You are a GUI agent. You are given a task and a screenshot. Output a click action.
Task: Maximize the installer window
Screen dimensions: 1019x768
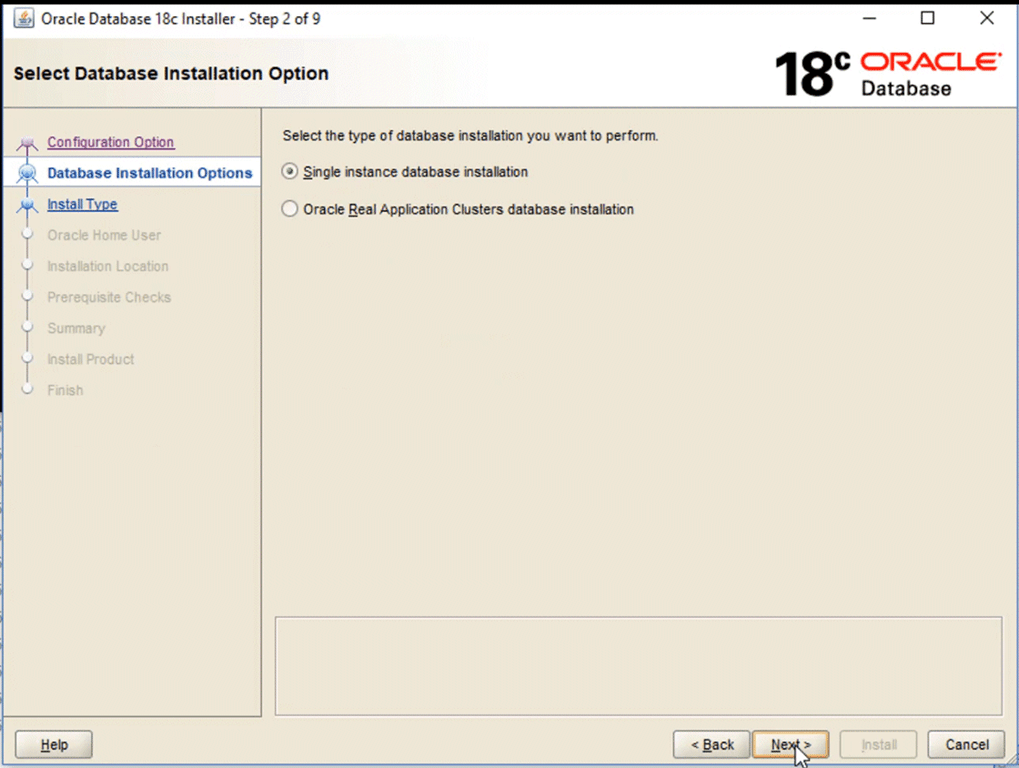(927, 18)
